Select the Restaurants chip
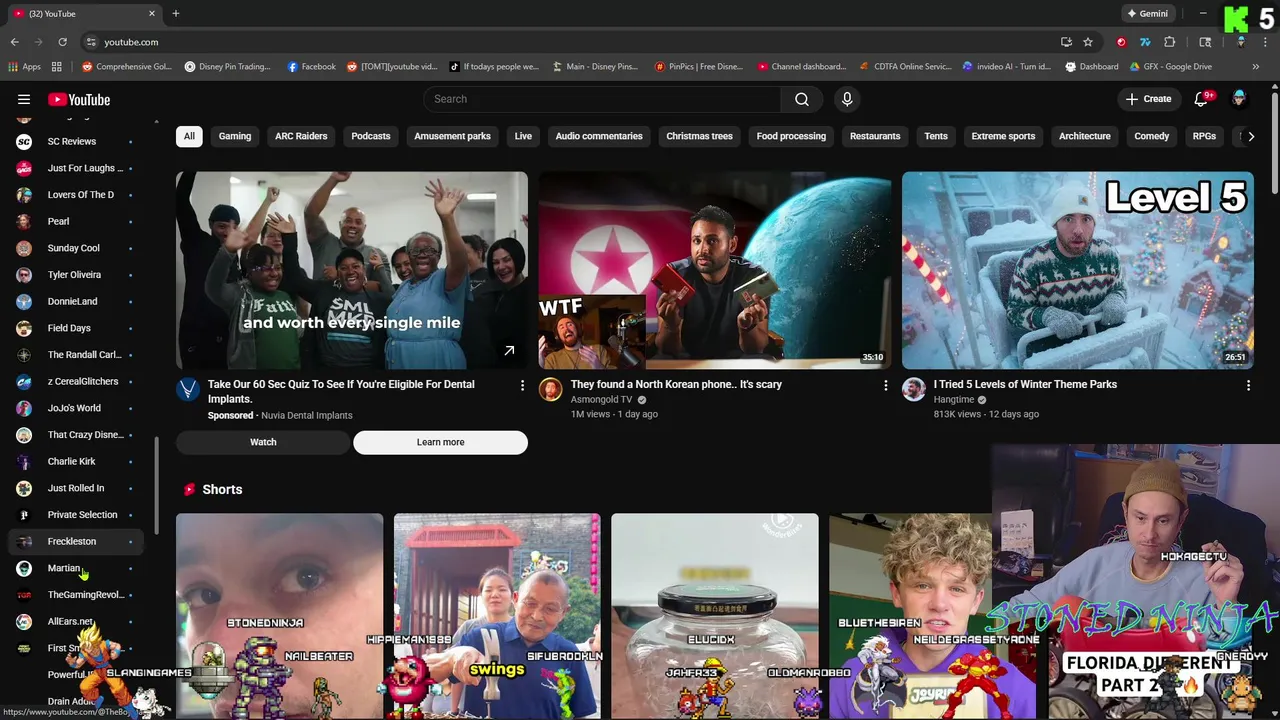Image resolution: width=1280 pixels, height=720 pixels. (x=875, y=136)
